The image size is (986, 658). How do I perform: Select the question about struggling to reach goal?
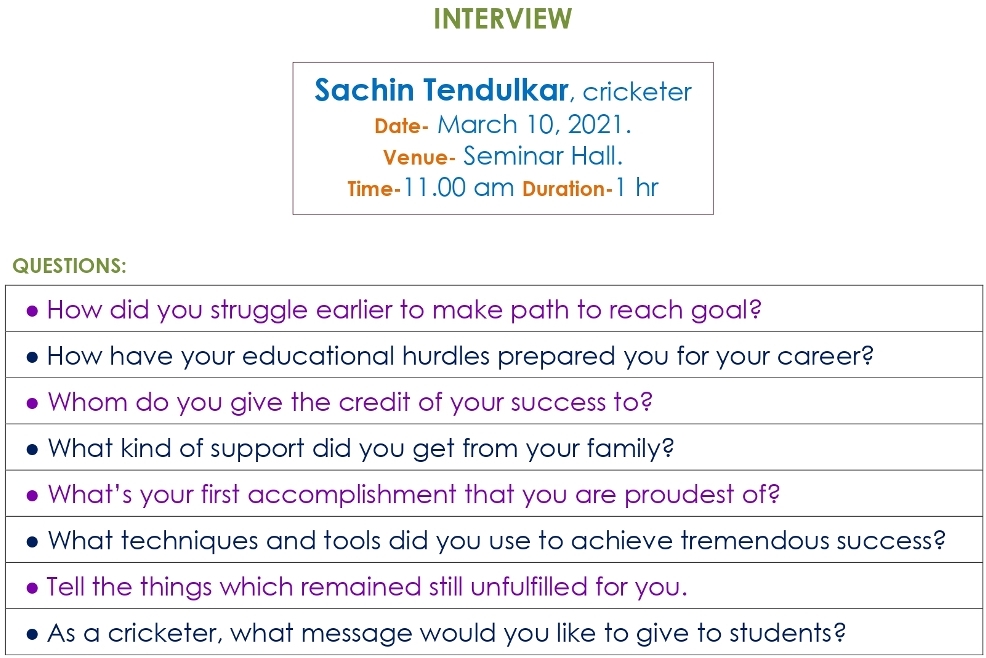[x=404, y=310]
